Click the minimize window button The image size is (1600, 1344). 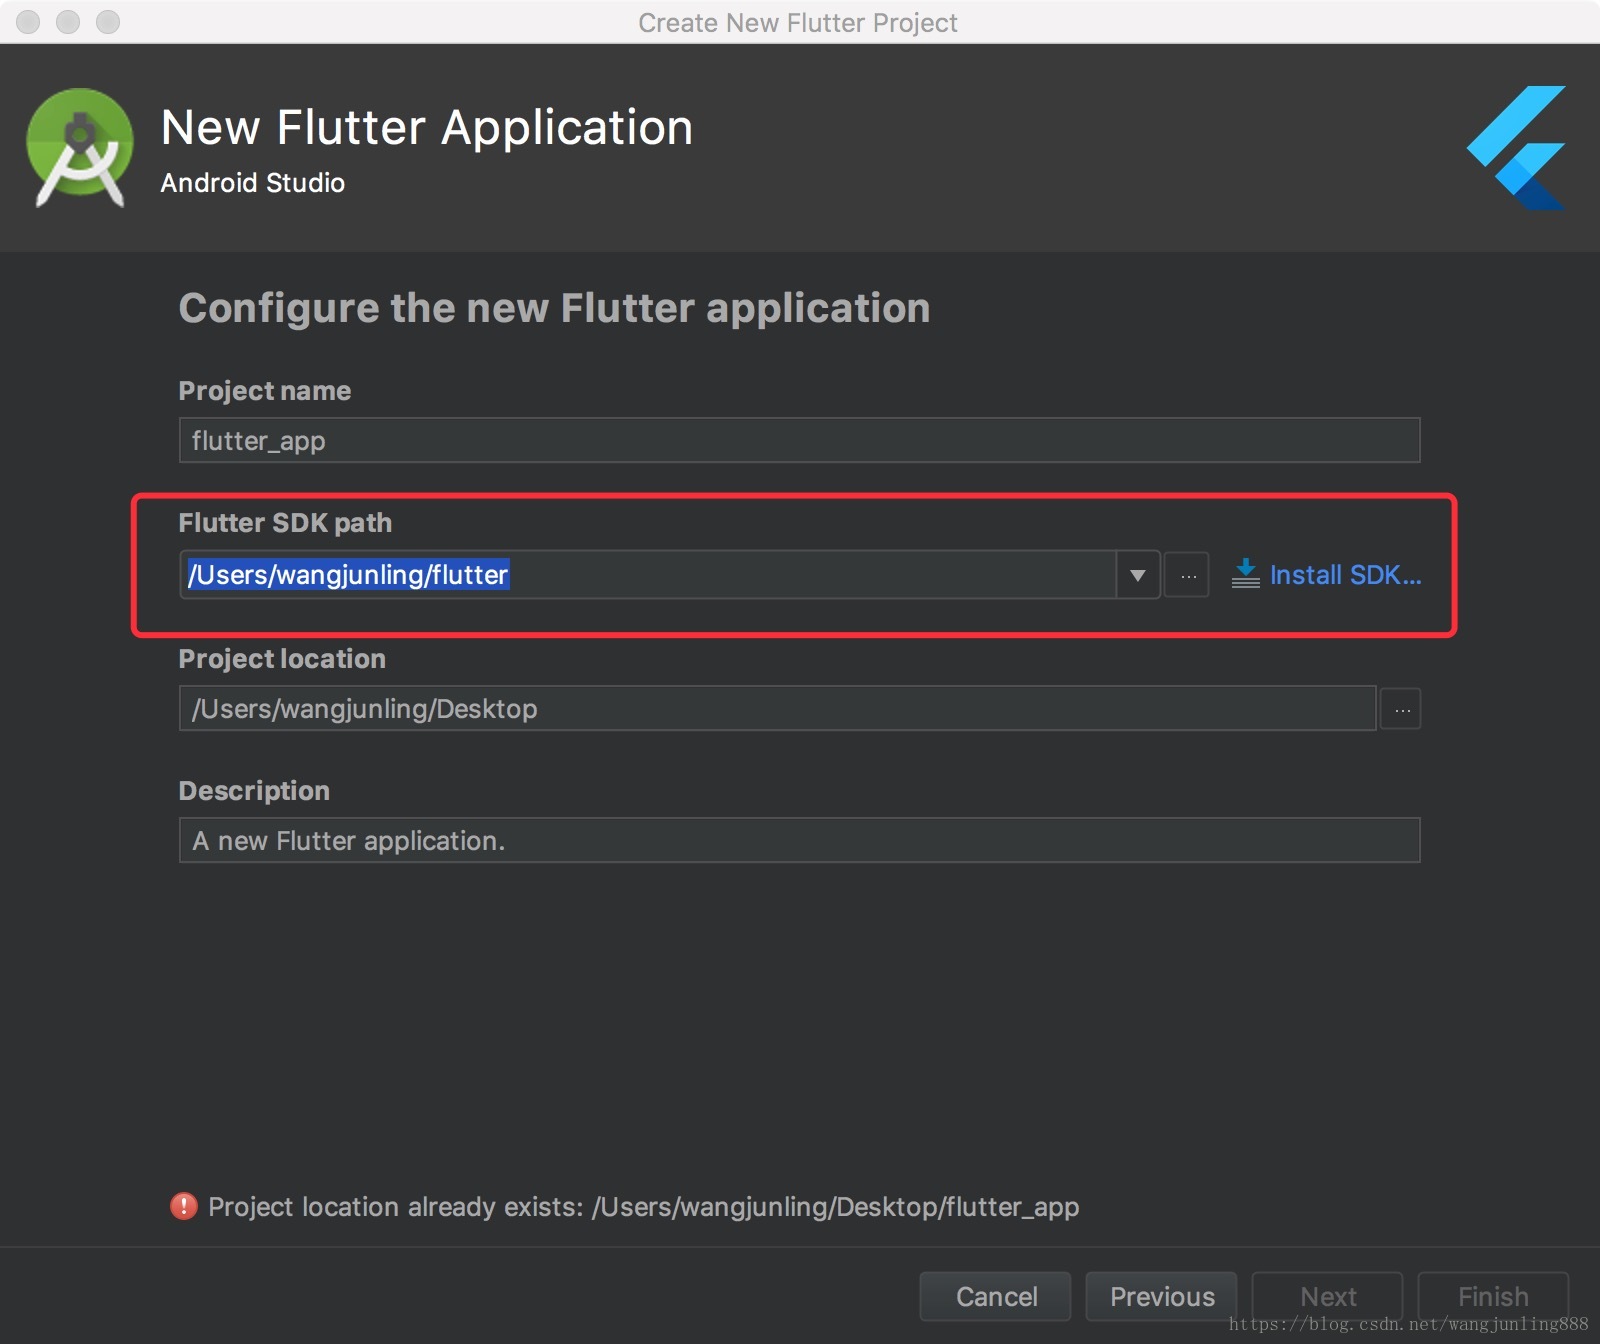tap(68, 21)
